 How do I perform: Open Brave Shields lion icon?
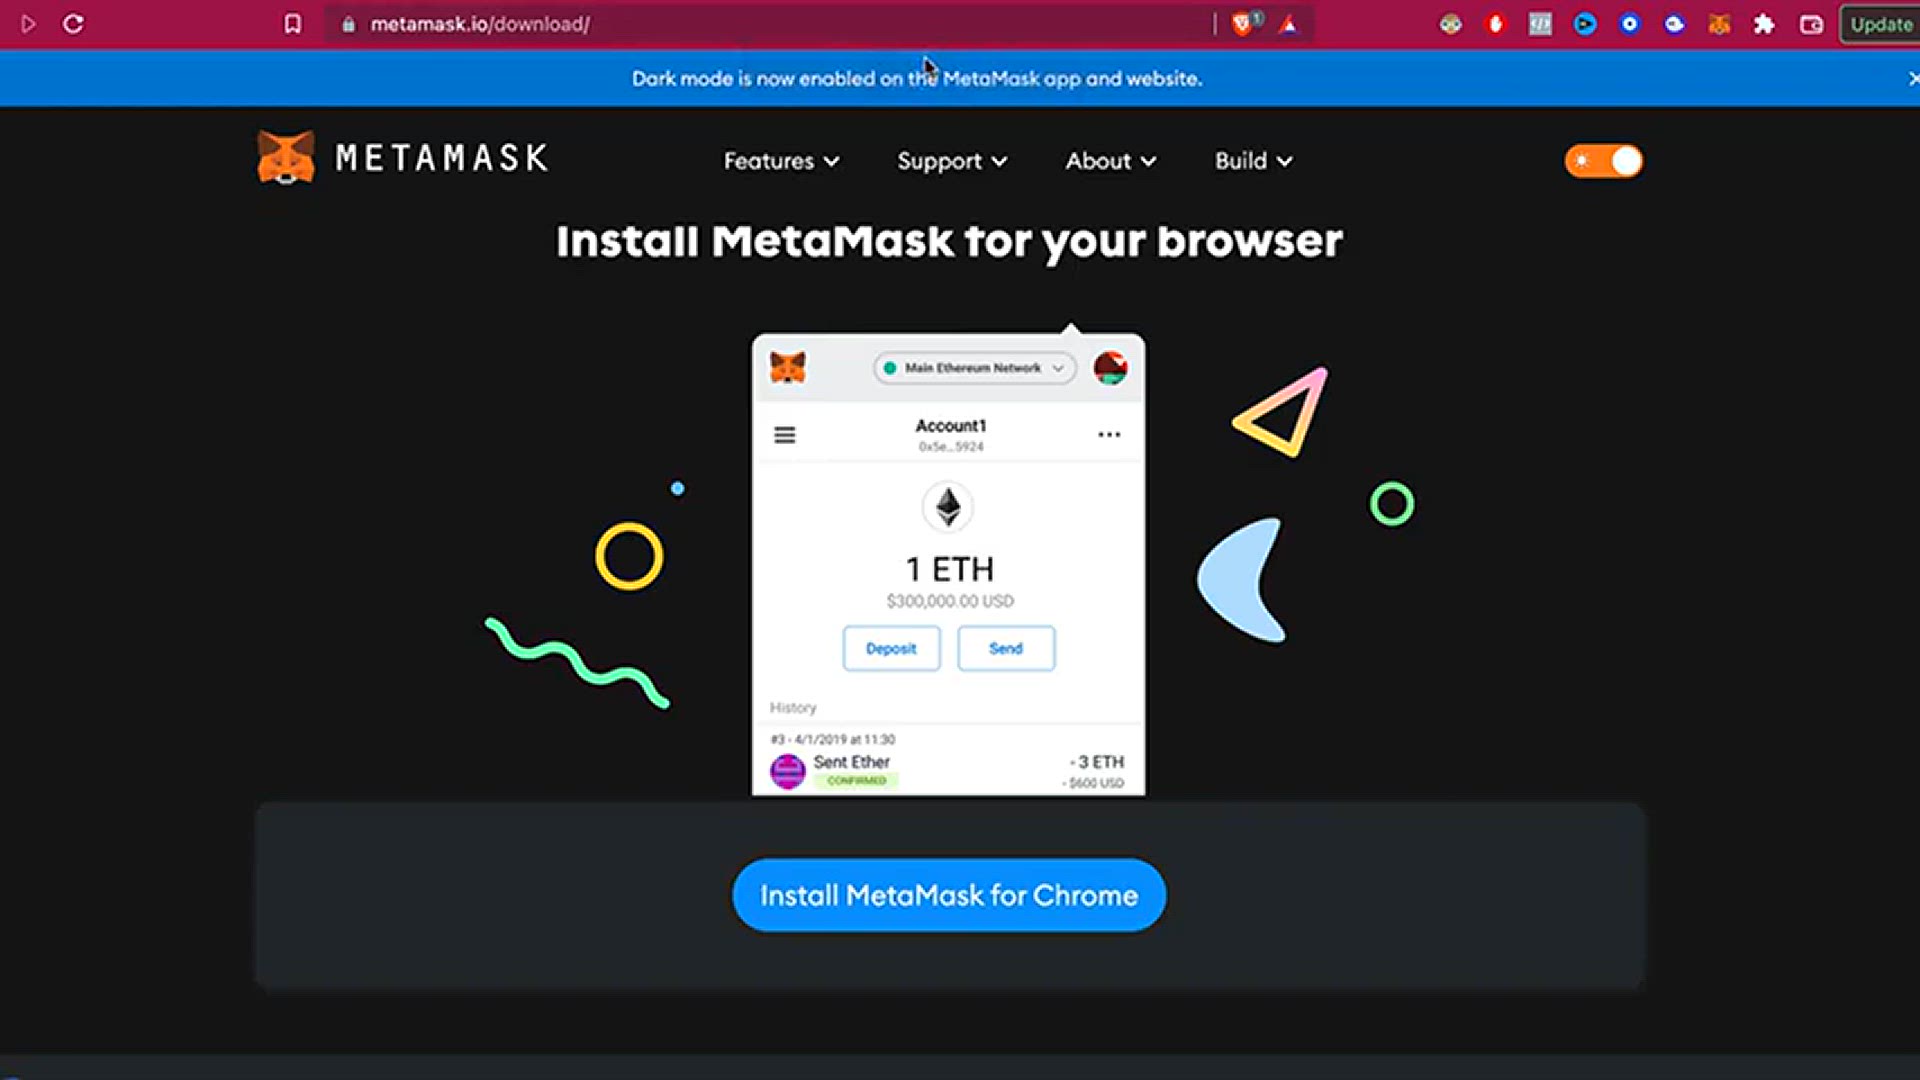click(x=1243, y=24)
